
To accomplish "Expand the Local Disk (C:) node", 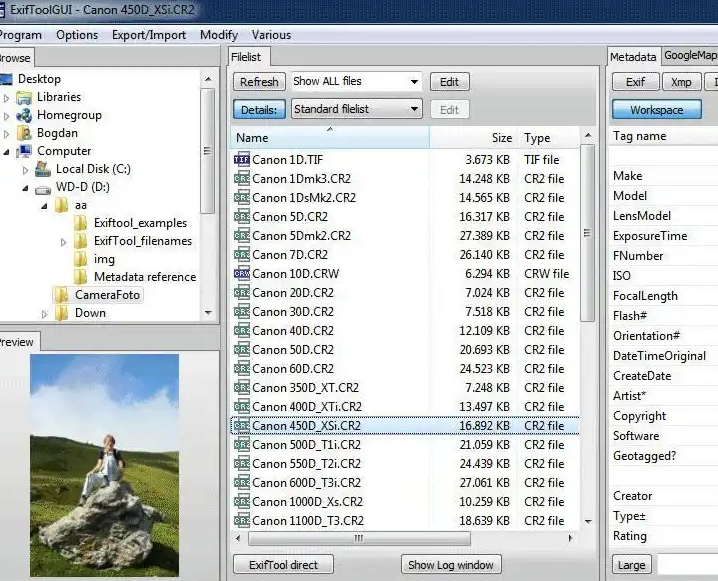I will [25, 170].
